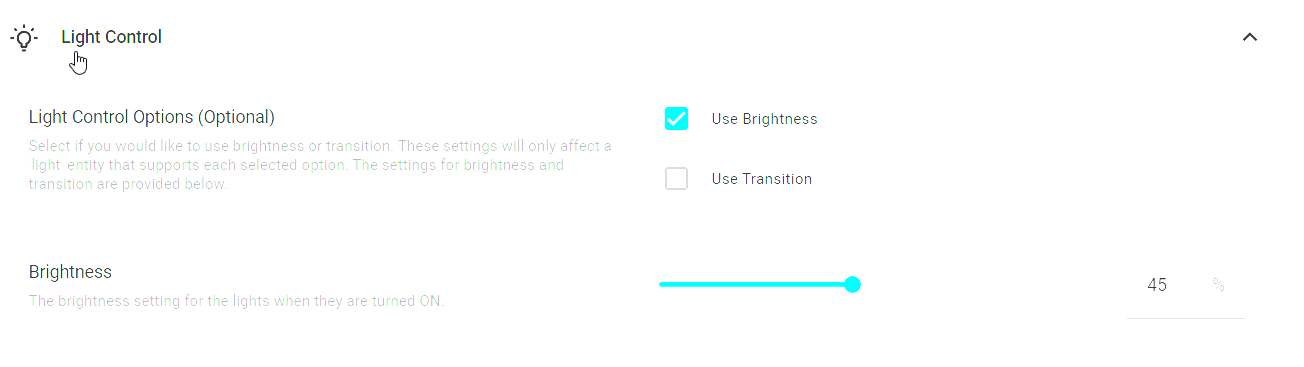Click the light control options description paragraph
Viewport: 1304px width, 367px height.
320,165
